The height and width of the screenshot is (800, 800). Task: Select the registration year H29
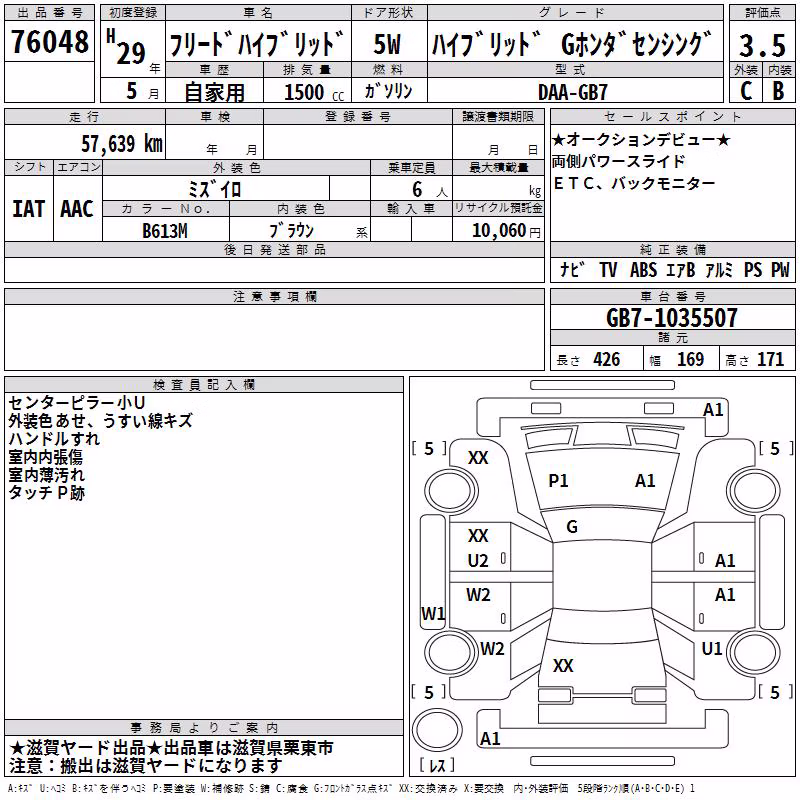tap(127, 47)
